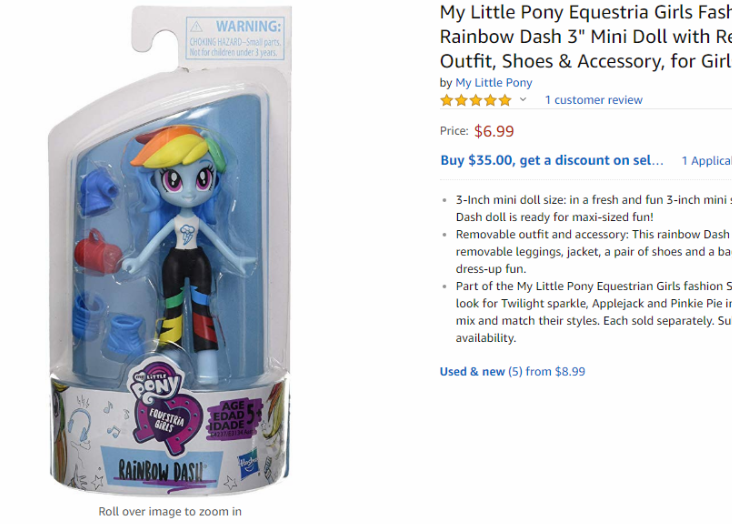Click the choking hazard warning label
The height and width of the screenshot is (524, 732).
point(235,38)
